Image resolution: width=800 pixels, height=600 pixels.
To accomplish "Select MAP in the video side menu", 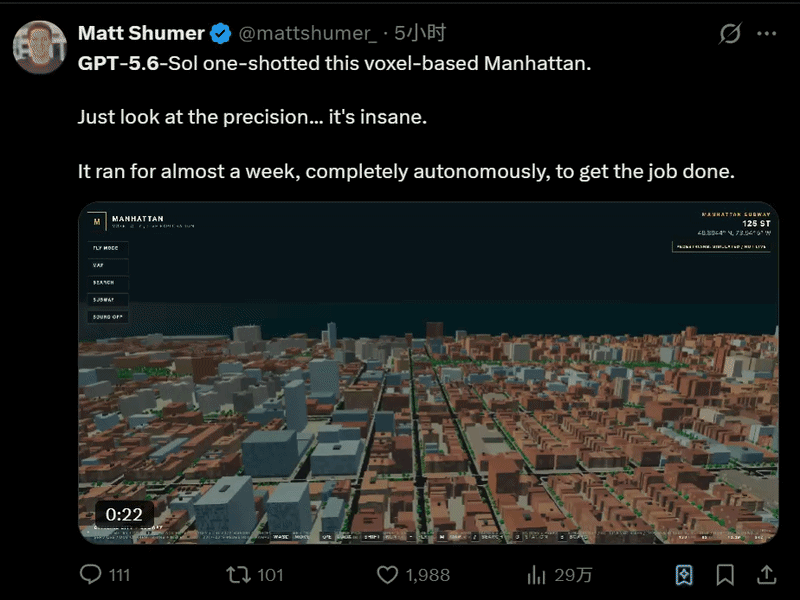I will (108, 265).
